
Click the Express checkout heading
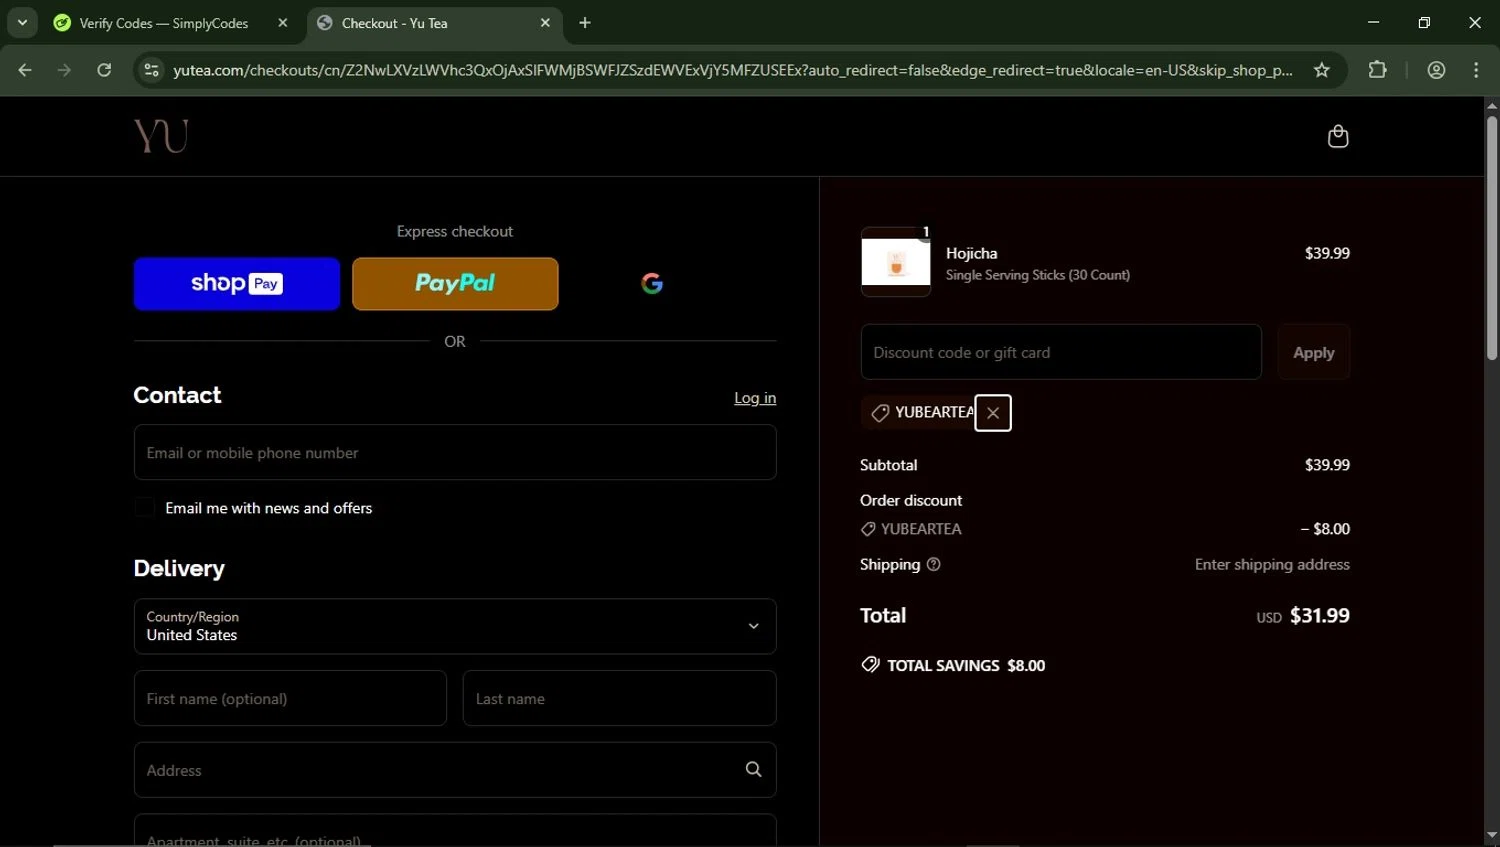455,231
